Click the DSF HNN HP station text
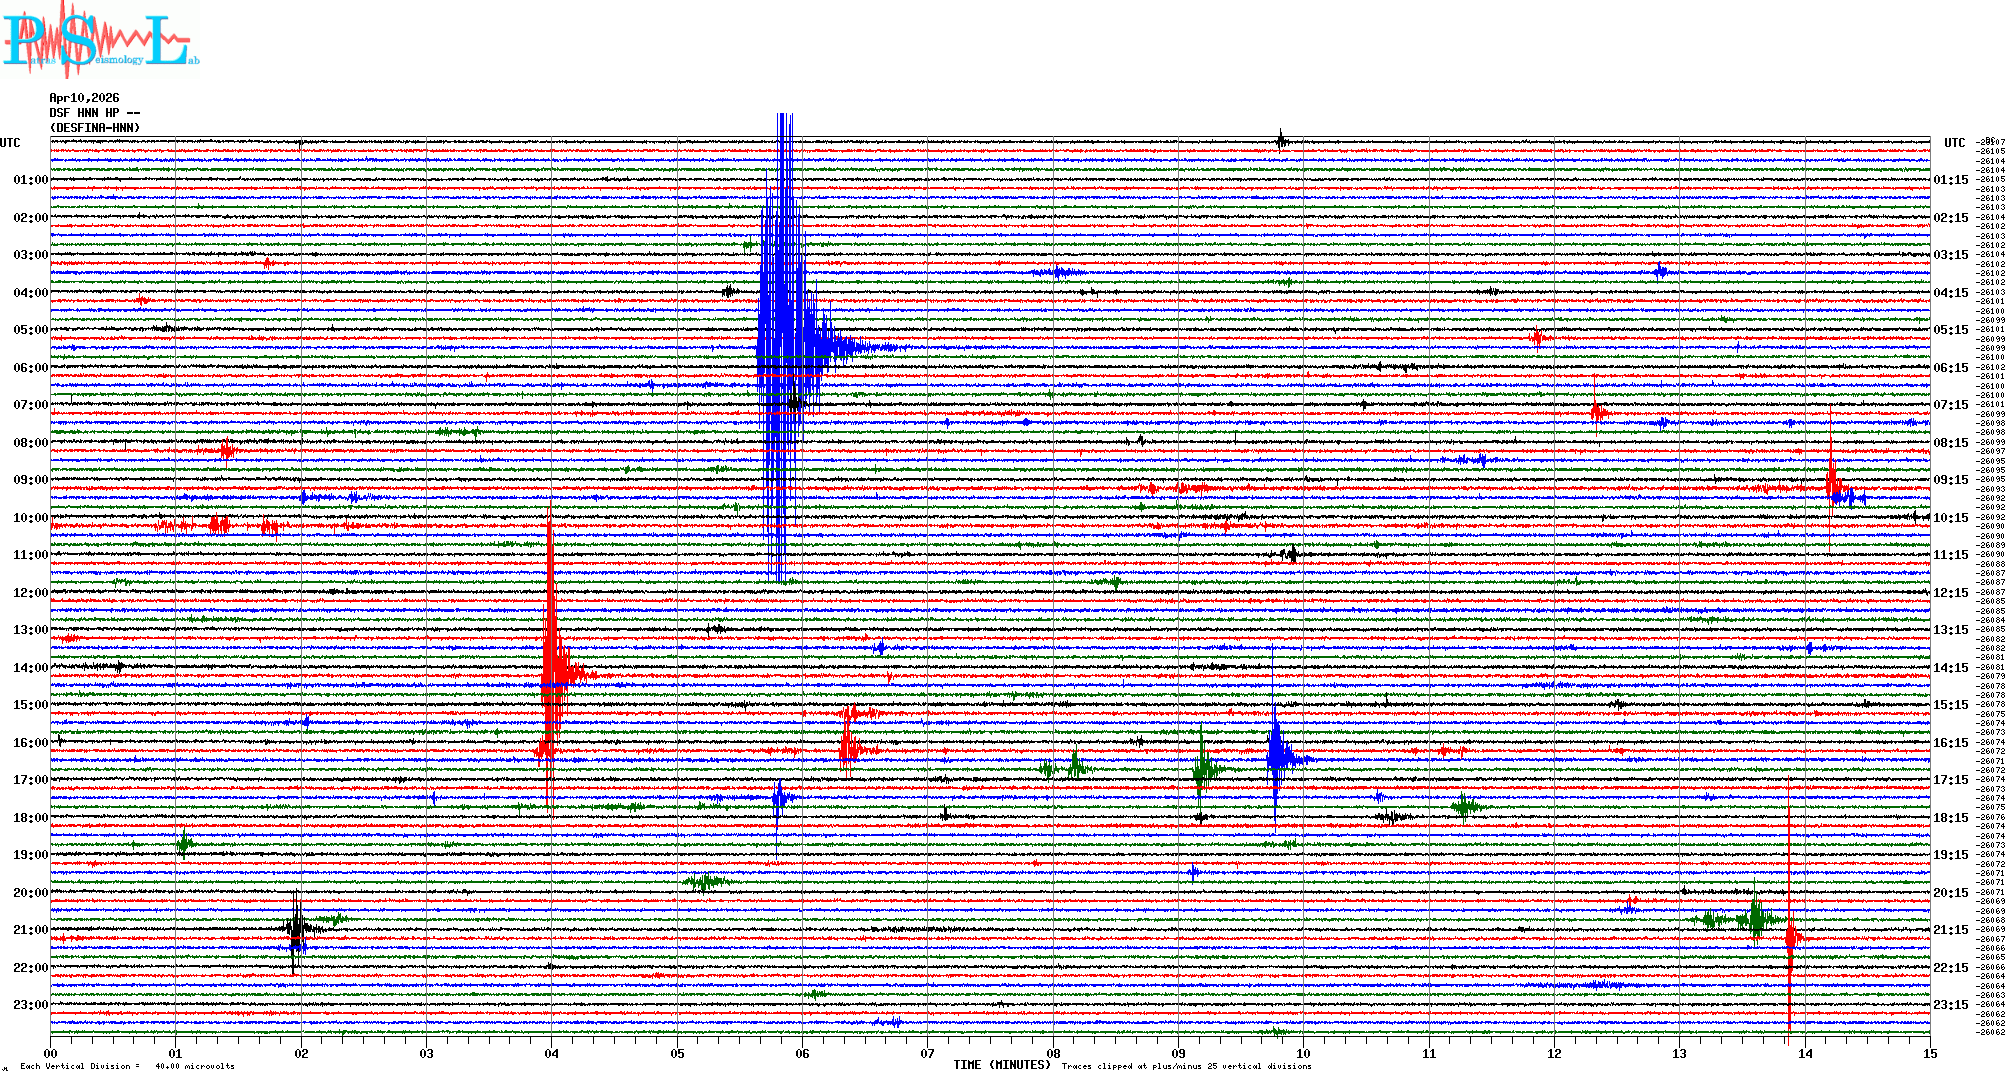The image size is (2010, 1080). pyautogui.click(x=95, y=113)
